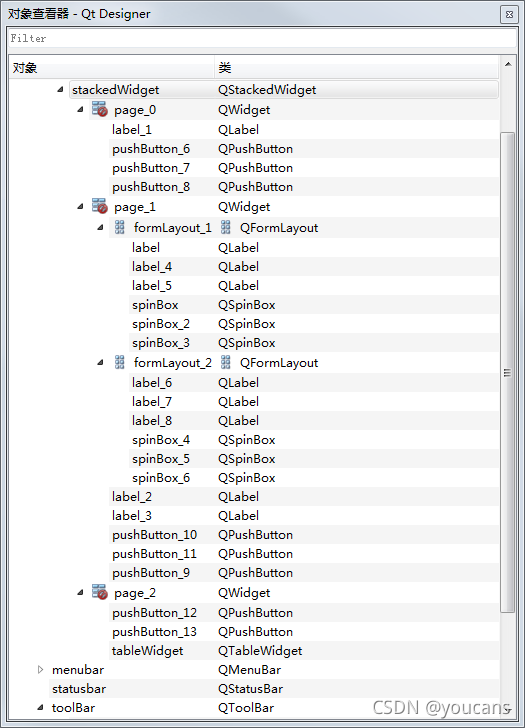Select statusbar object

[79, 689]
